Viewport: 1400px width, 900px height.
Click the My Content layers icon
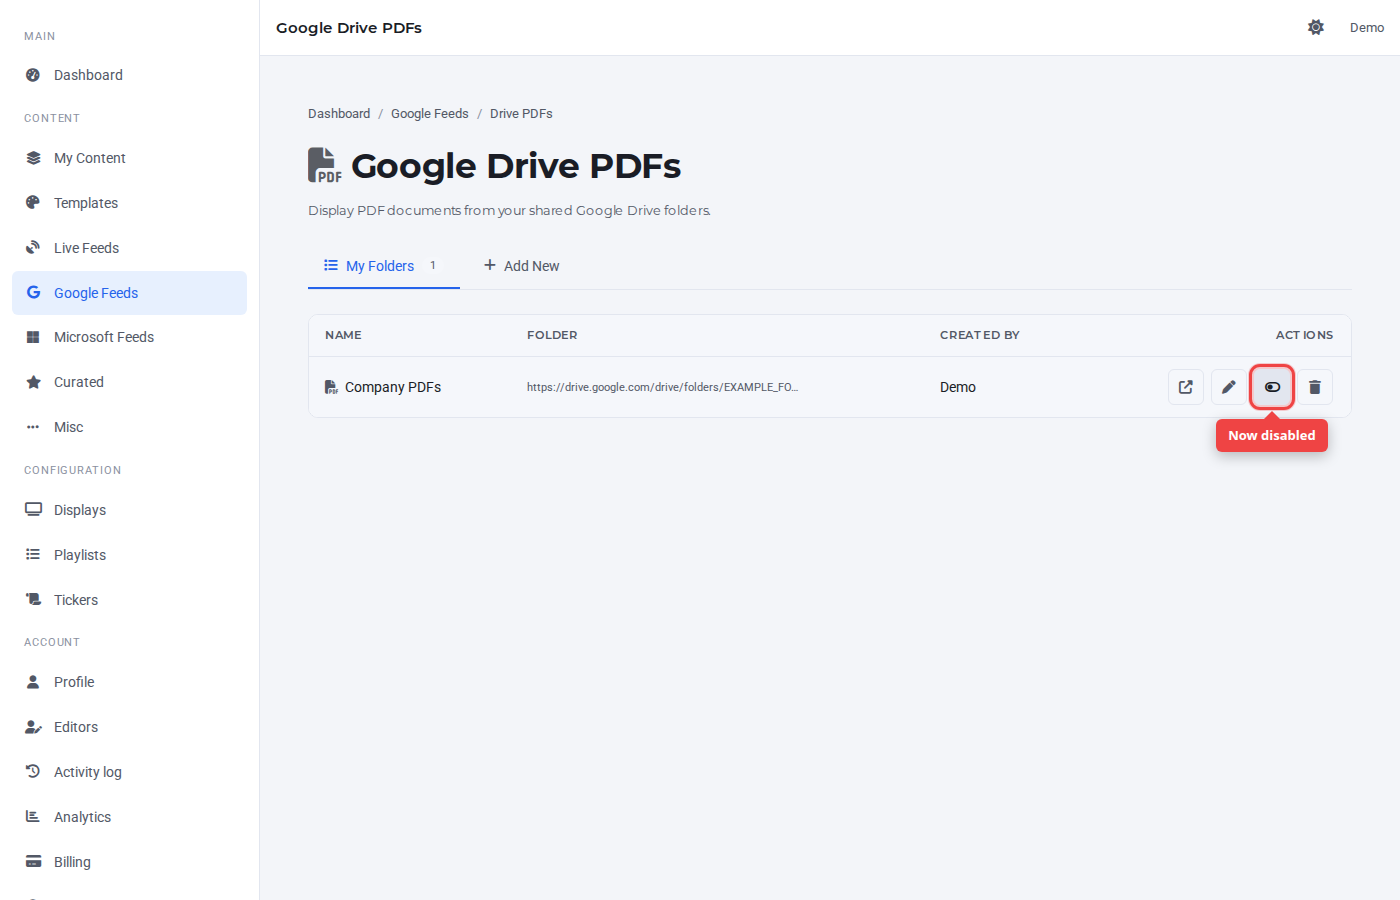click(x=33, y=158)
